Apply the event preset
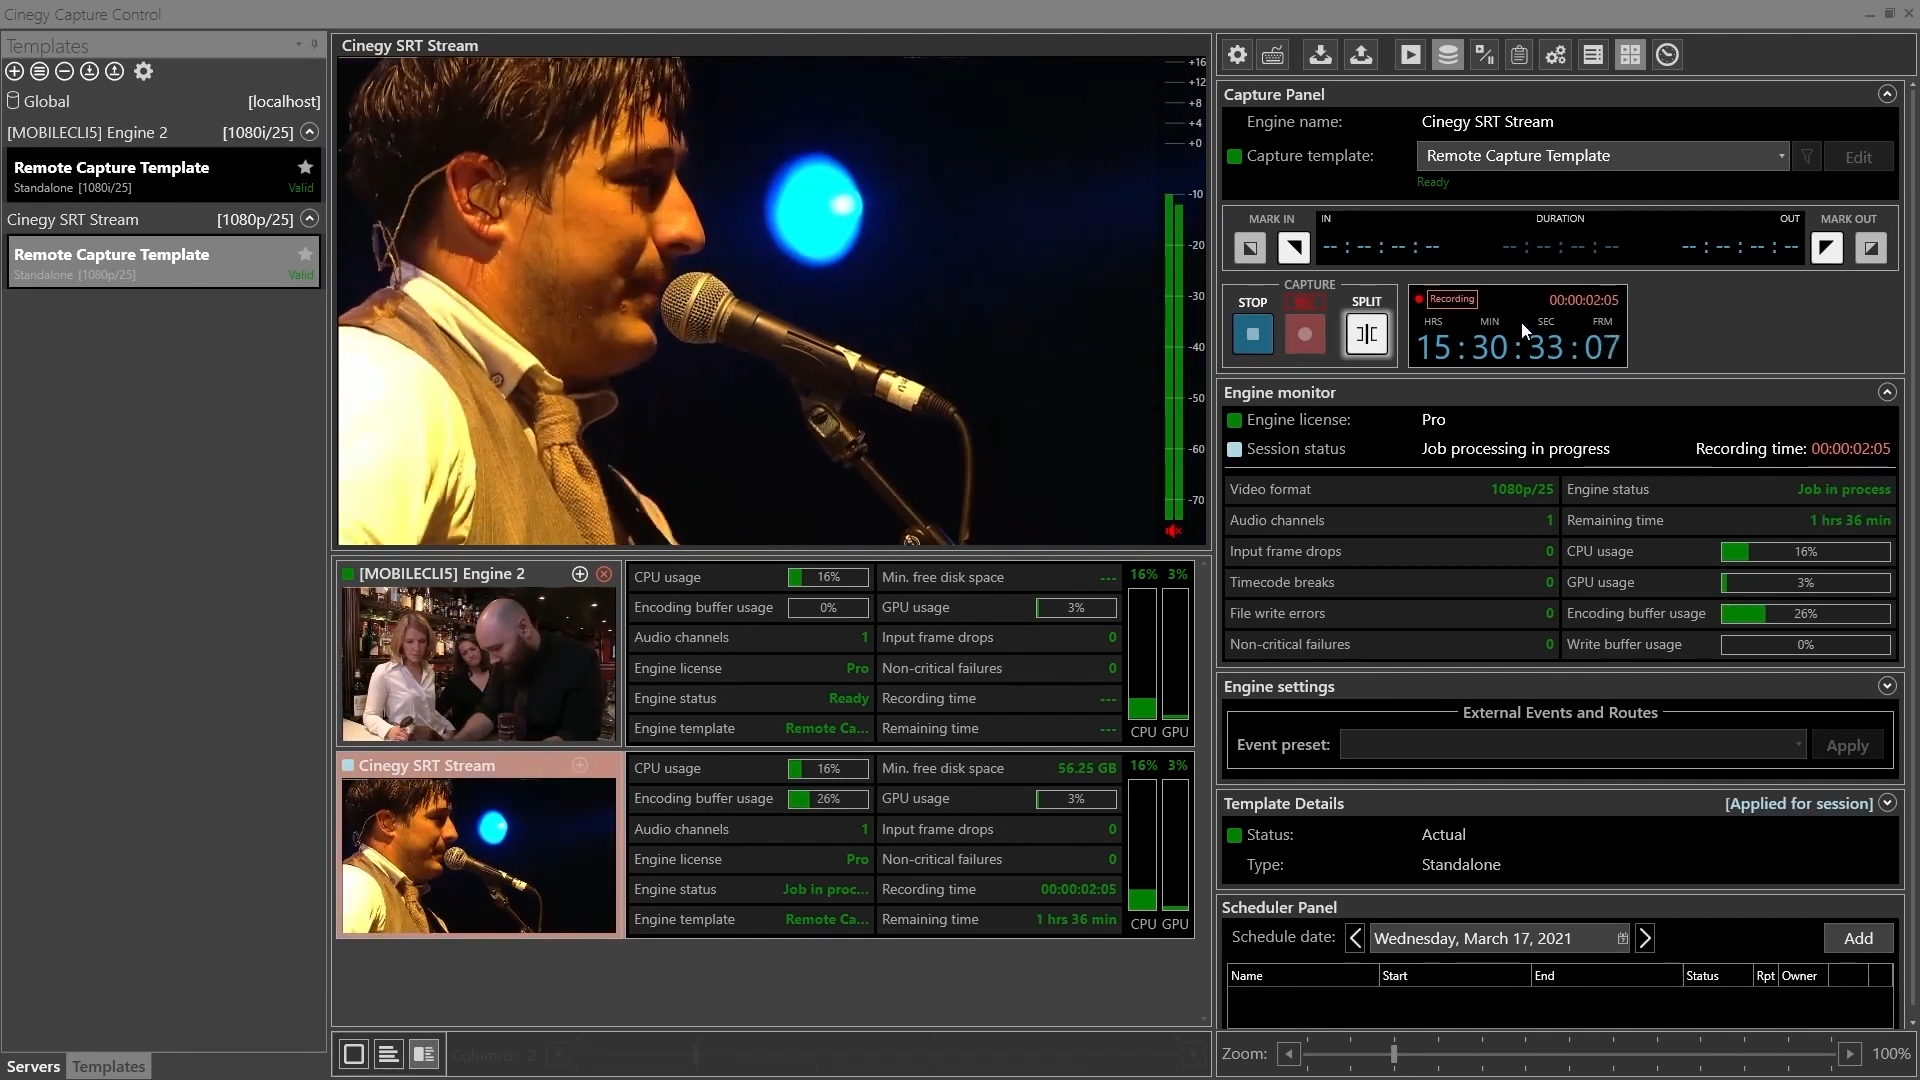 point(1847,746)
